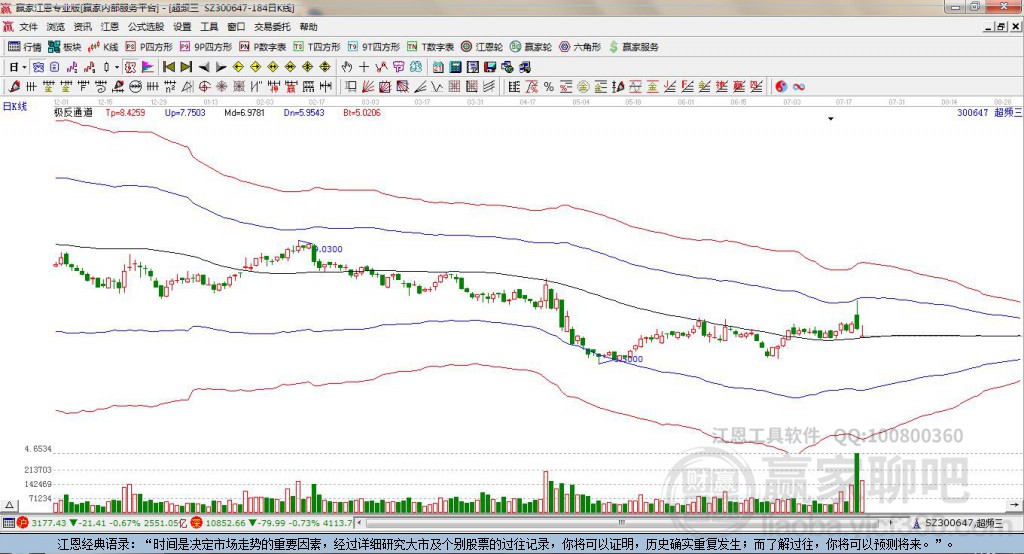Click the first yellow diamond arrow icon

(238, 67)
